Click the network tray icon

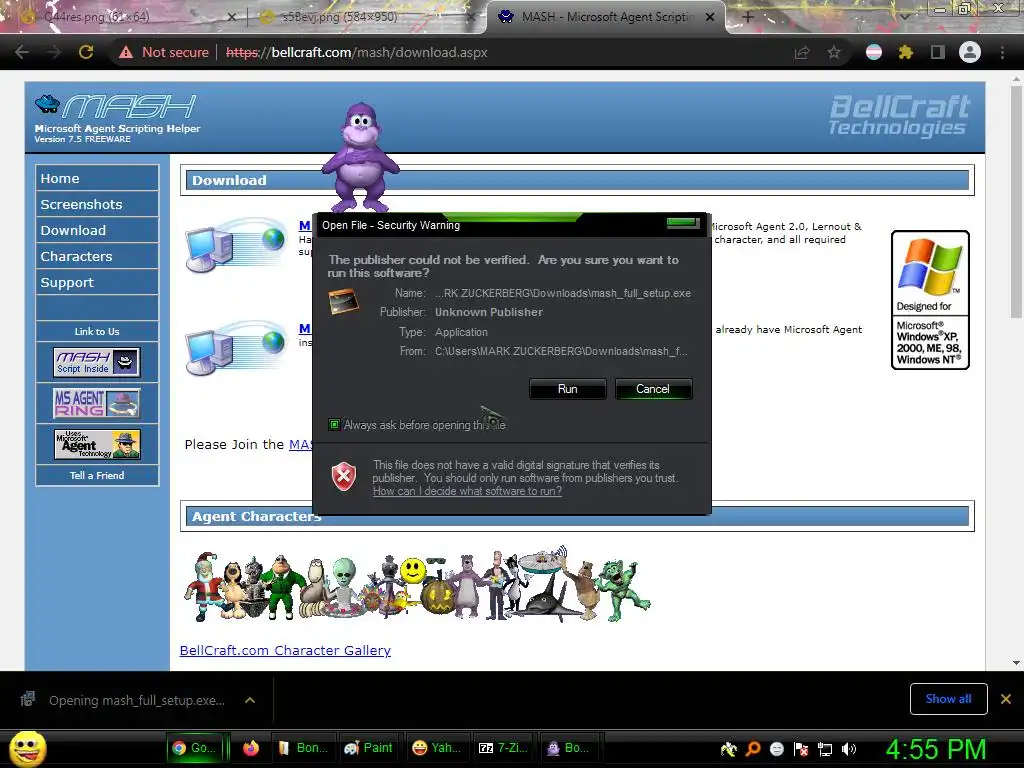(x=825, y=749)
